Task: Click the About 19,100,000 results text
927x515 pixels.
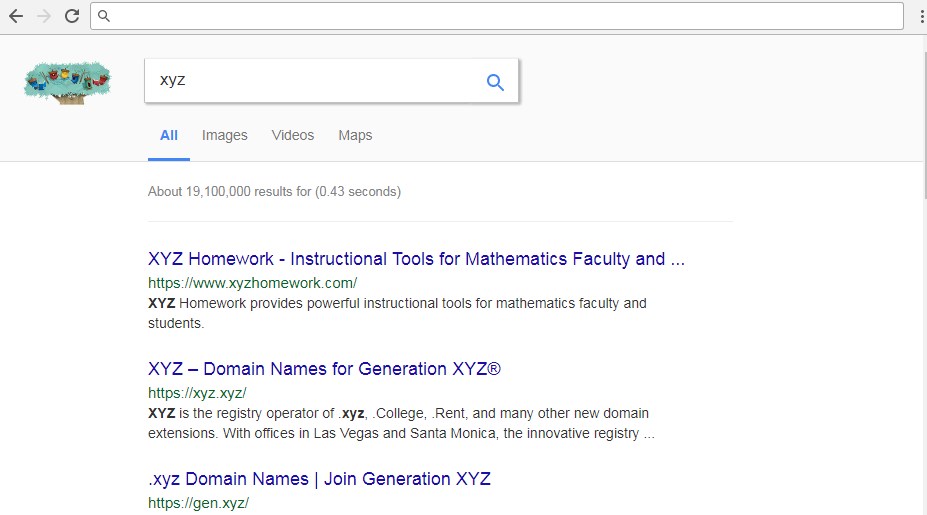Action: [274, 192]
